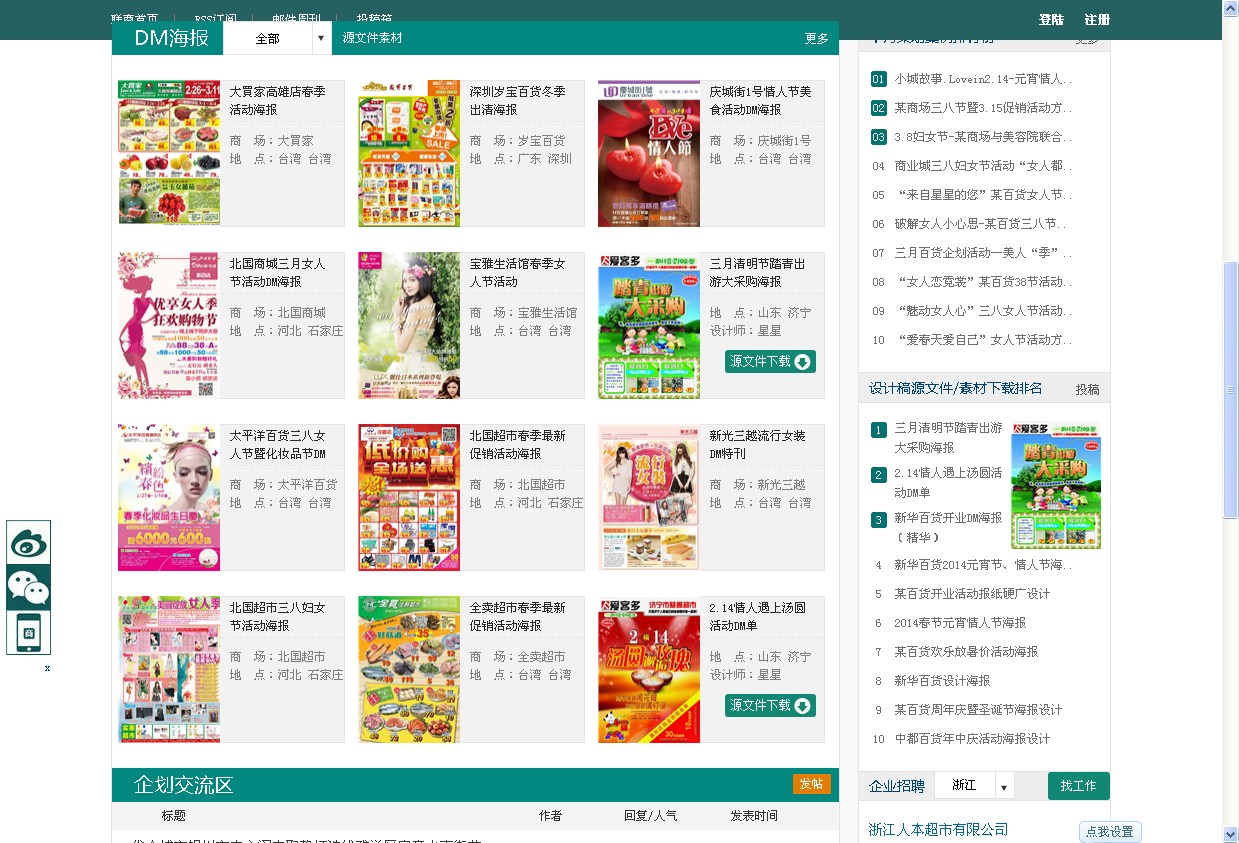This screenshot has height=843, width=1239.
Task: Click the 点我设置 button
Action: click(1109, 832)
